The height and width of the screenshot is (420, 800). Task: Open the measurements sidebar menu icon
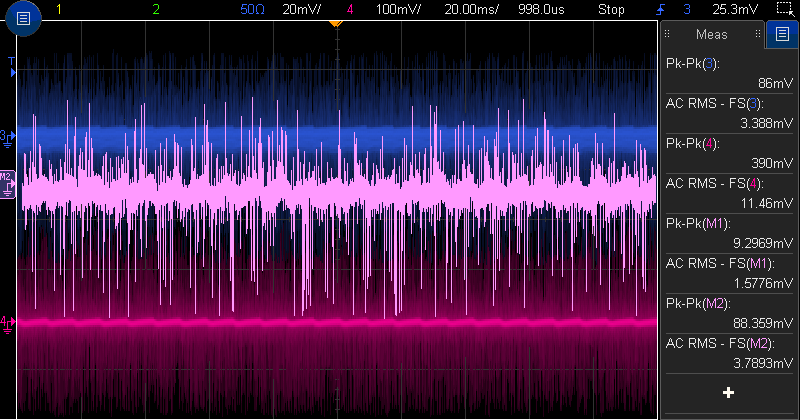782,34
